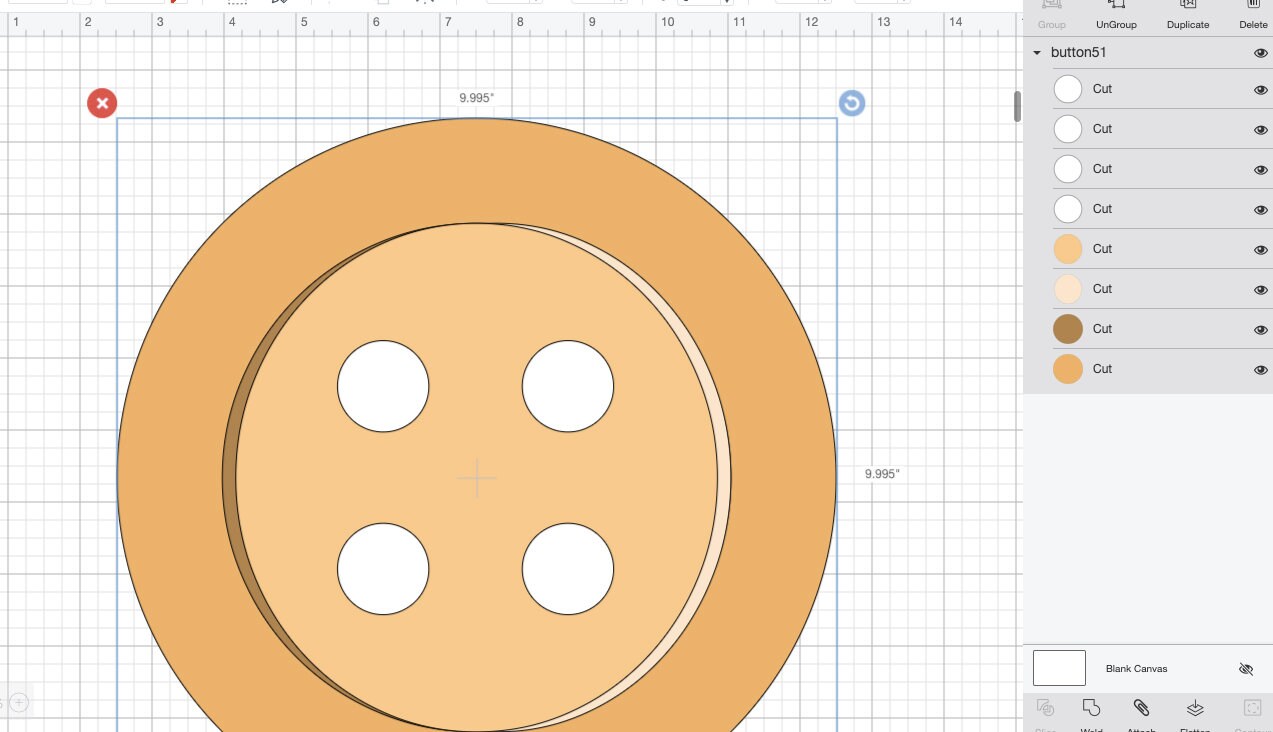Click the light cream layer color swatch

pos(1067,289)
